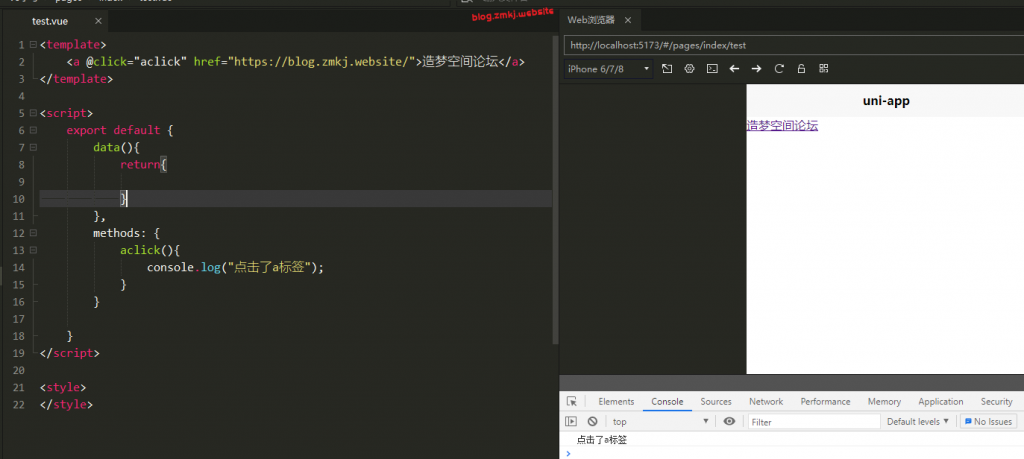The width and height of the screenshot is (1024, 459).
Task: Click the editor vertical scrollbar
Action: [x=556, y=189]
